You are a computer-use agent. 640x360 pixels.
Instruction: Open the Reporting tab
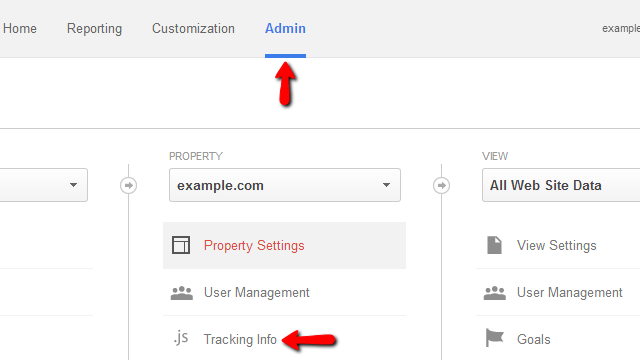pos(94,29)
